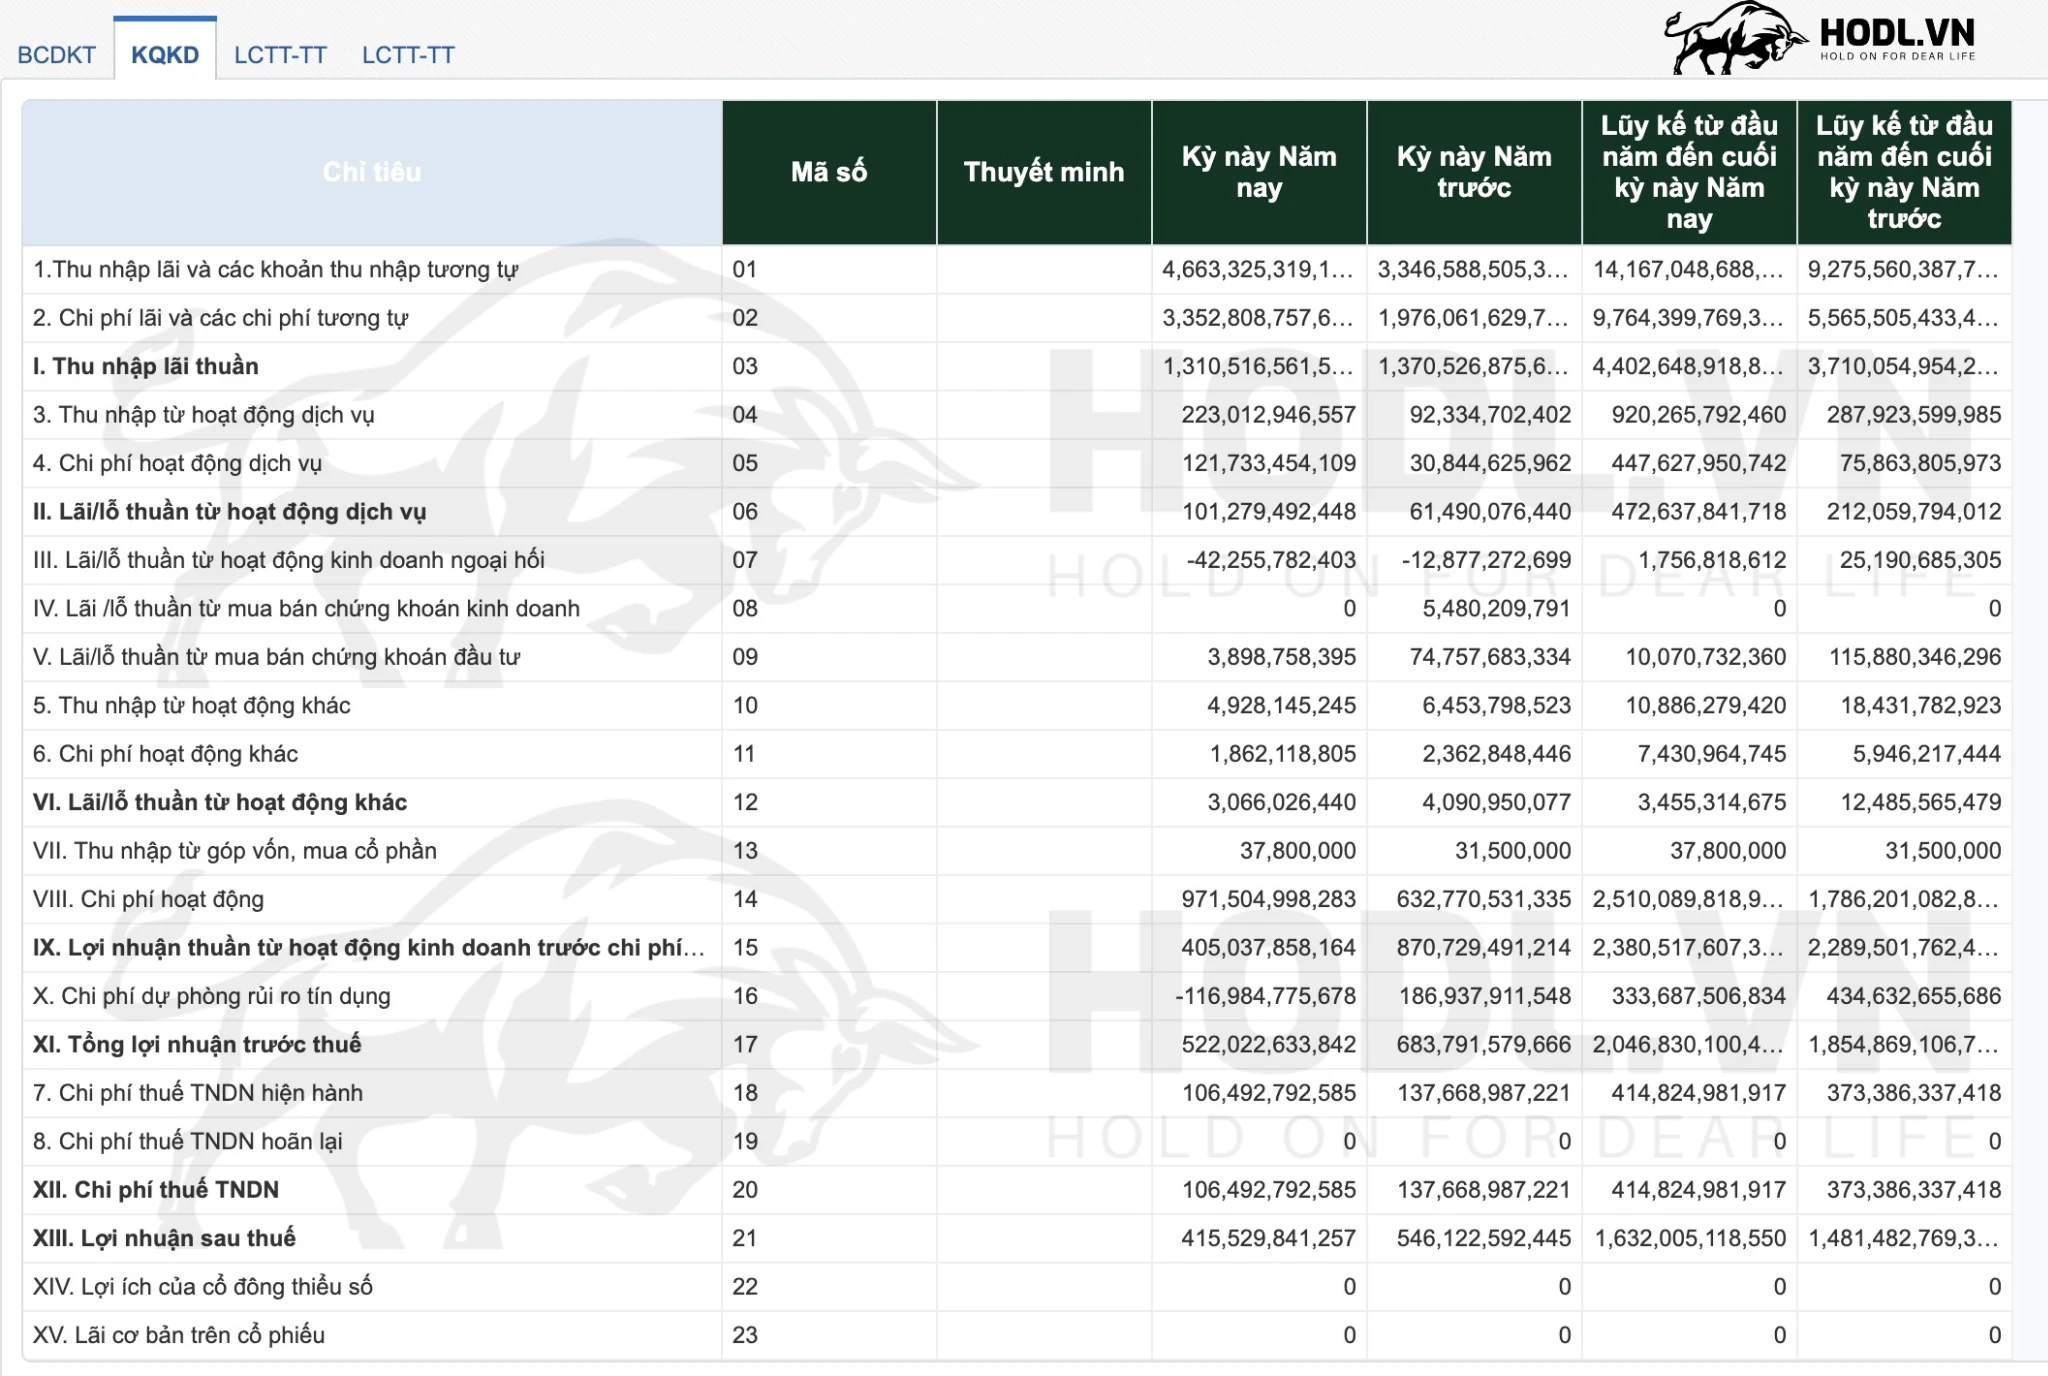The height and width of the screenshot is (1376, 2048).
Task: Click 'VIII. Chi phí hoạt động' row label
Action: click(148, 899)
